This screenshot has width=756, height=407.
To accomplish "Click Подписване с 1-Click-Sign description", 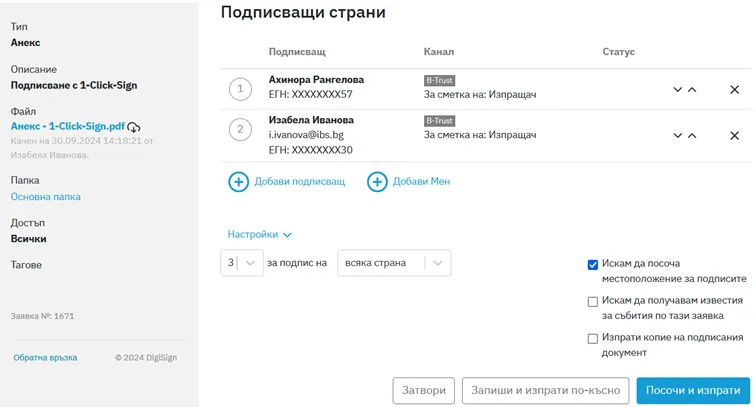I will (74, 85).
